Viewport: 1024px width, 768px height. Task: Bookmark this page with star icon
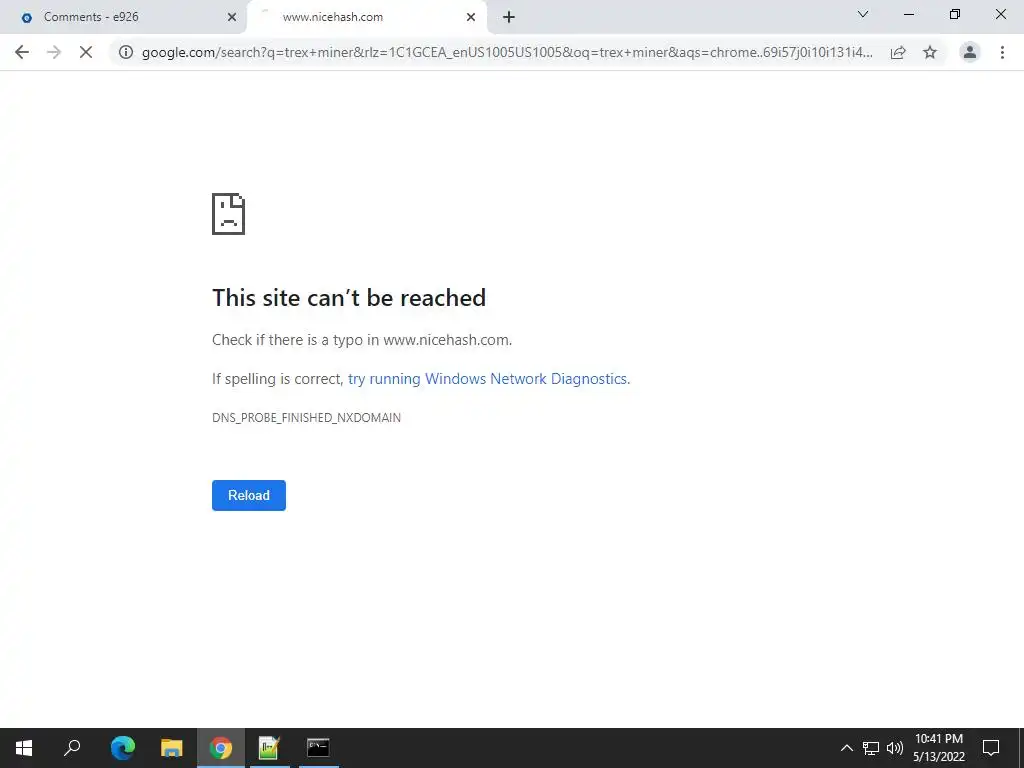click(x=930, y=52)
